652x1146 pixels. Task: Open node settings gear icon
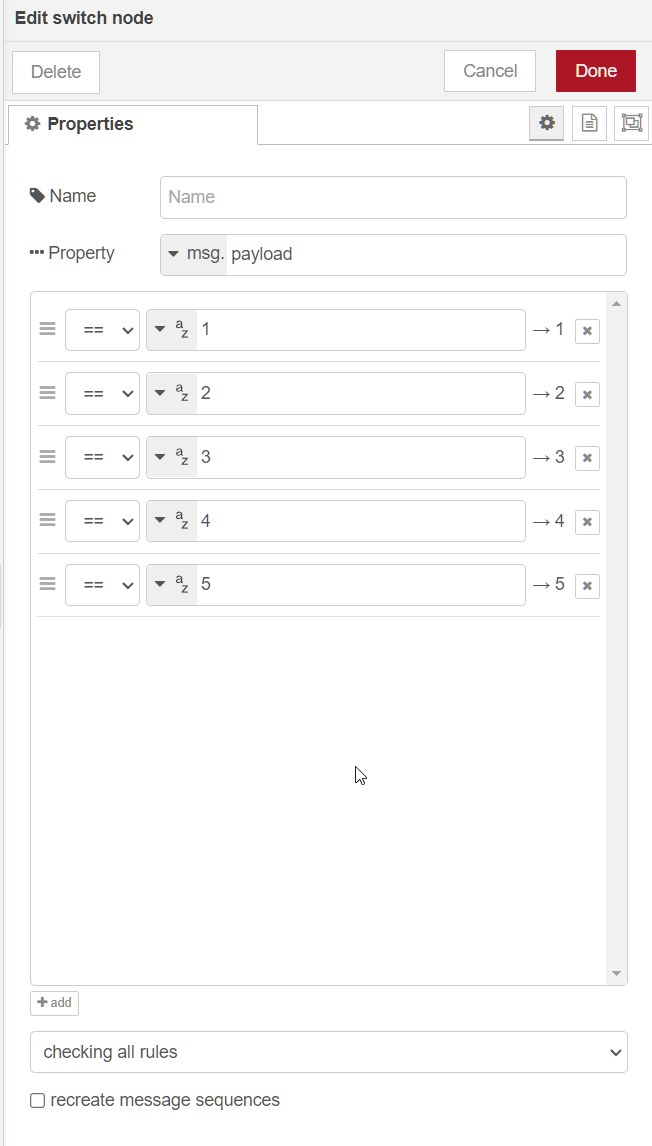click(x=546, y=123)
